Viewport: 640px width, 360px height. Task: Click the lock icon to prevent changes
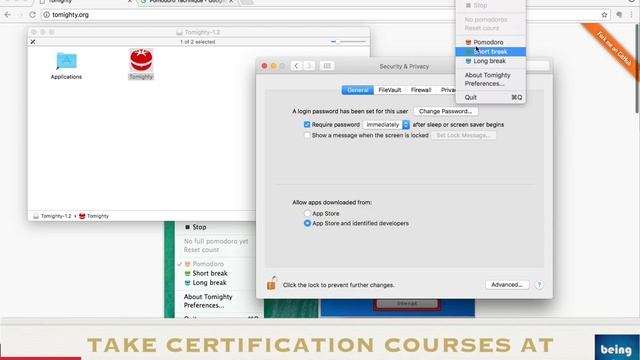tap(271, 283)
